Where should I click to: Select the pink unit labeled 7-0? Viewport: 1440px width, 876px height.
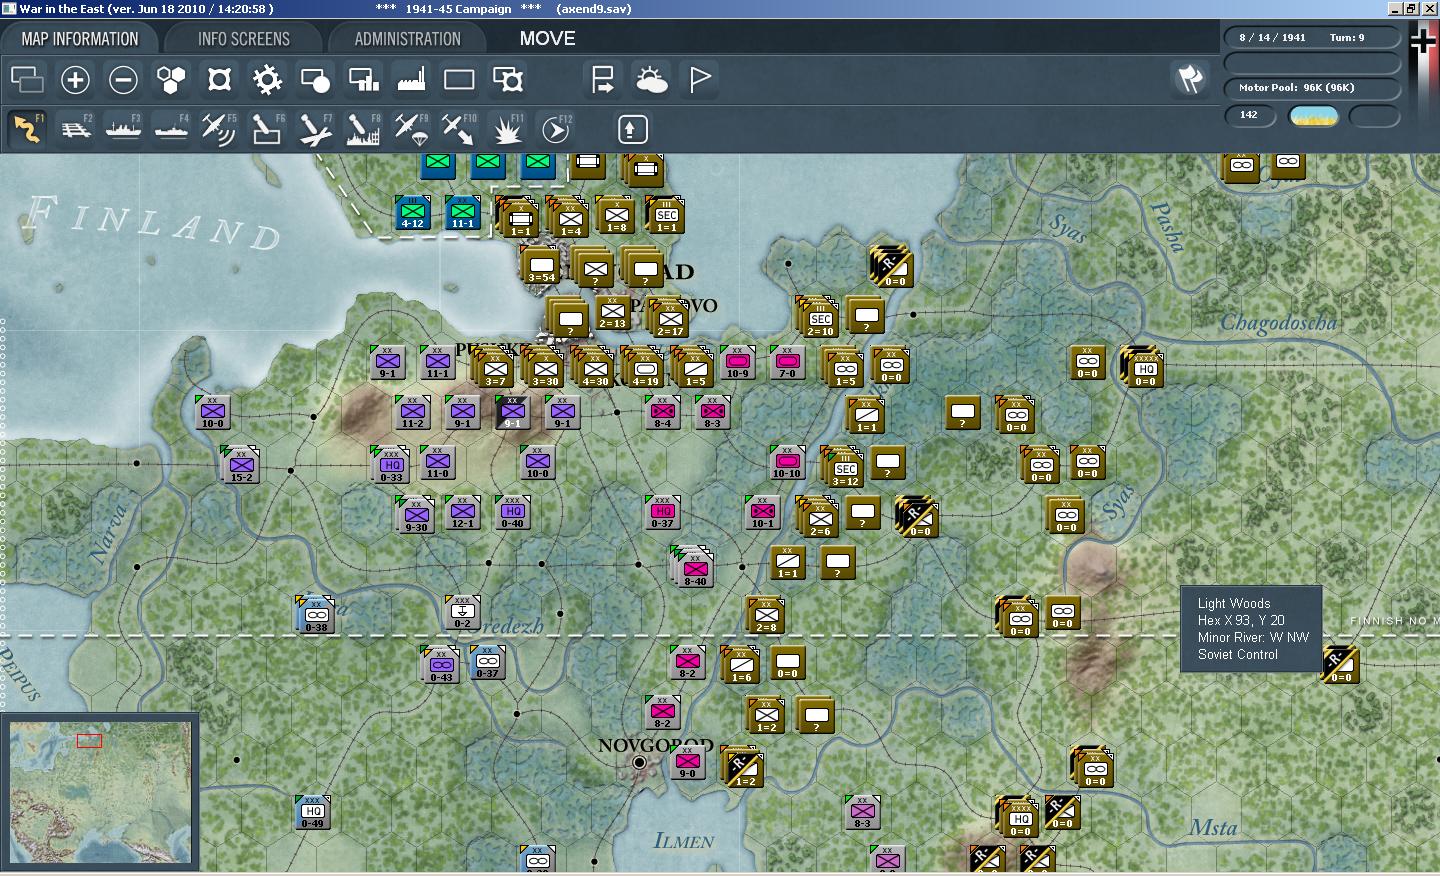pos(788,362)
